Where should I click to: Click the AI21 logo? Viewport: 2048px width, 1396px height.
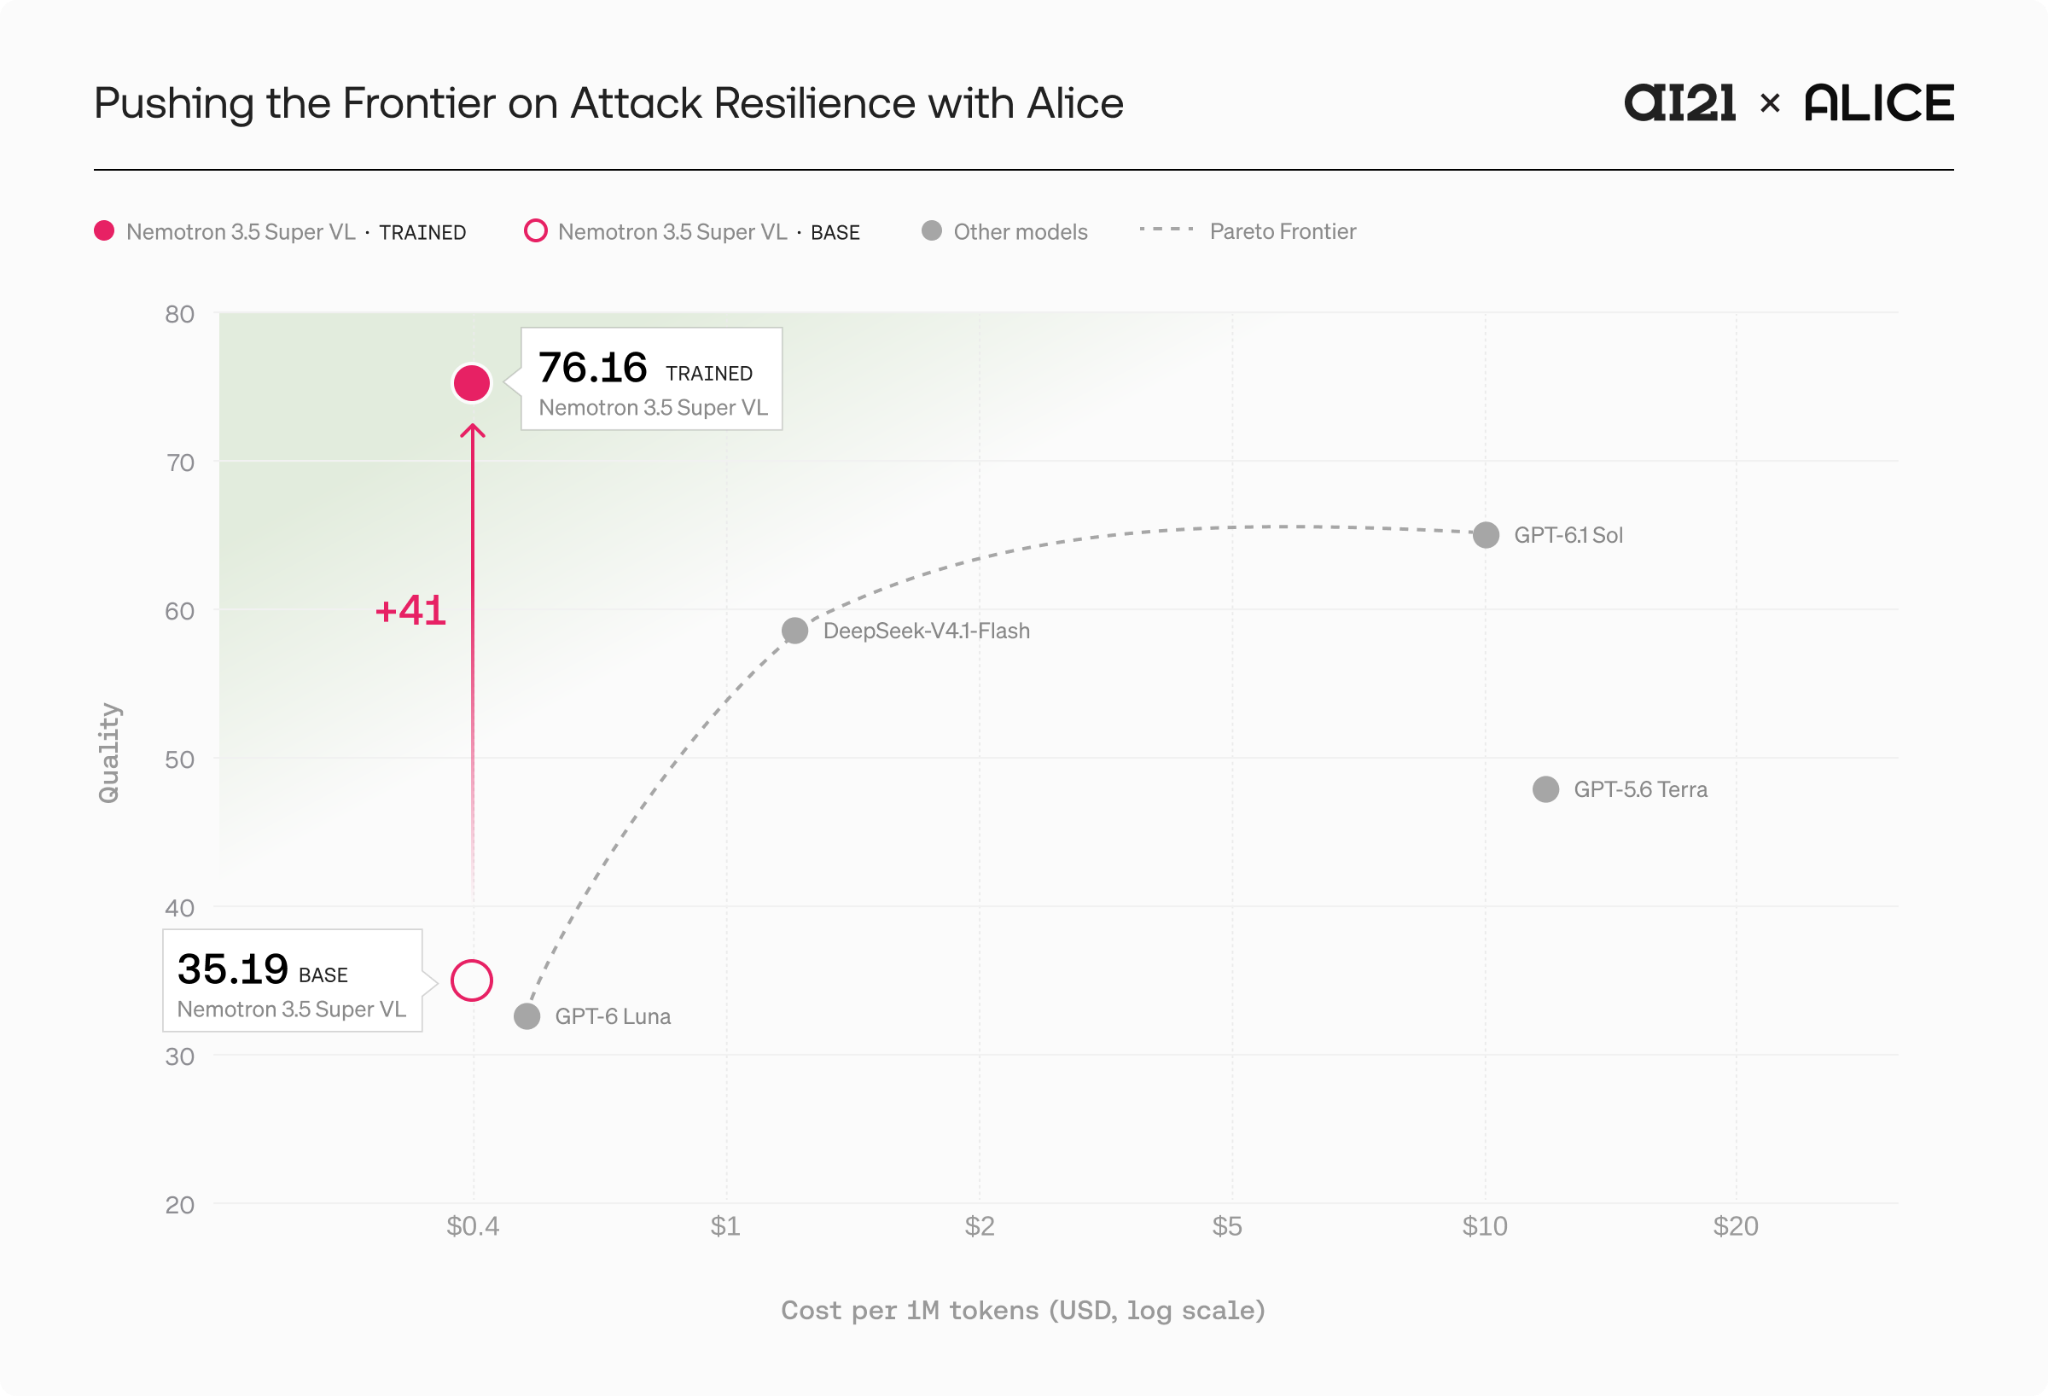pyautogui.click(x=1680, y=103)
